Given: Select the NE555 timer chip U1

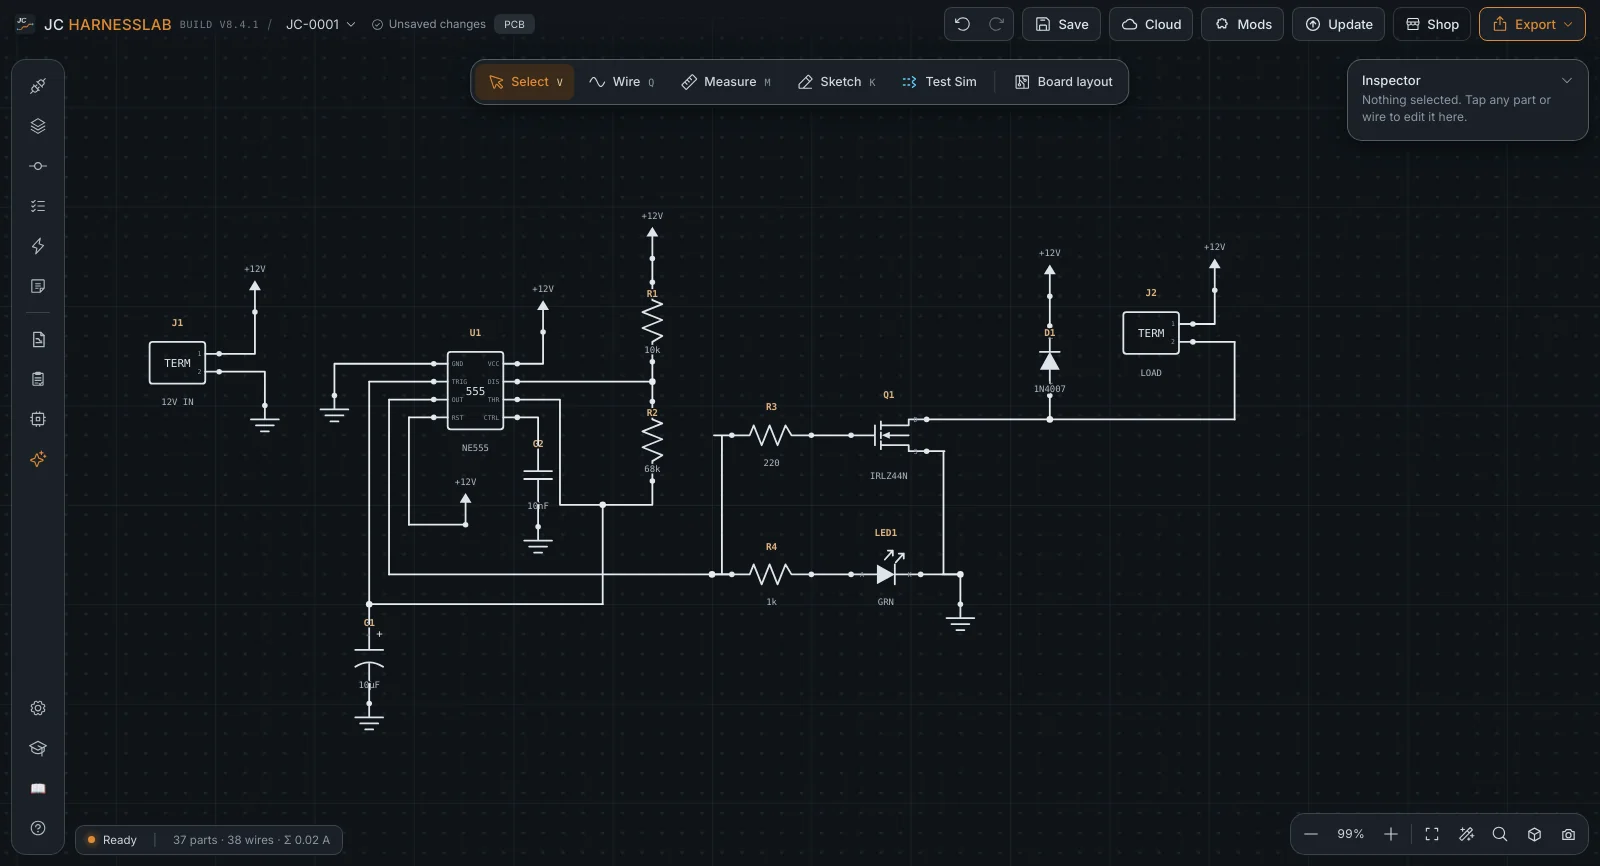Looking at the screenshot, I should [x=475, y=391].
